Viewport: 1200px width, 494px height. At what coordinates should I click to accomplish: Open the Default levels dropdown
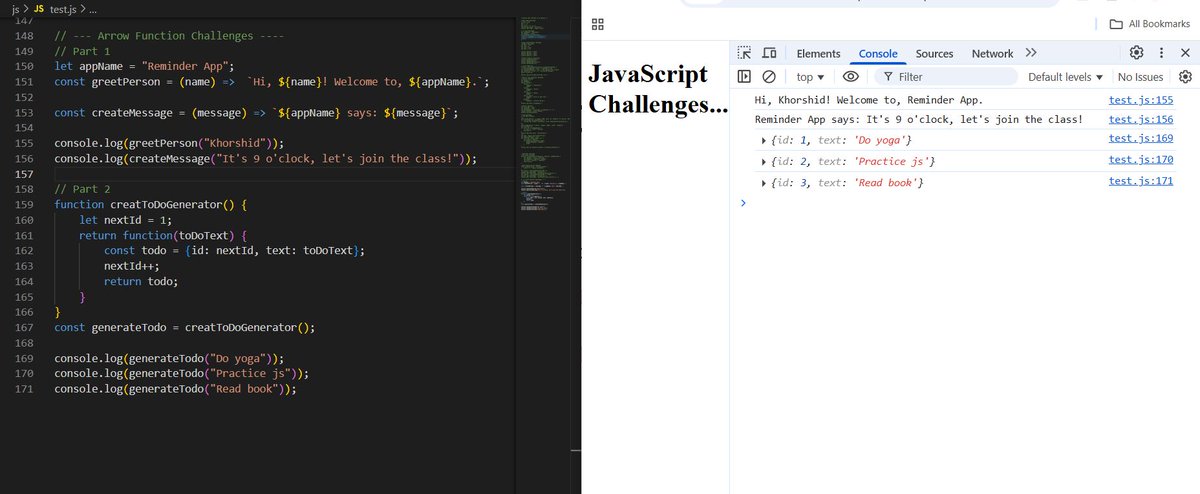pos(1065,77)
